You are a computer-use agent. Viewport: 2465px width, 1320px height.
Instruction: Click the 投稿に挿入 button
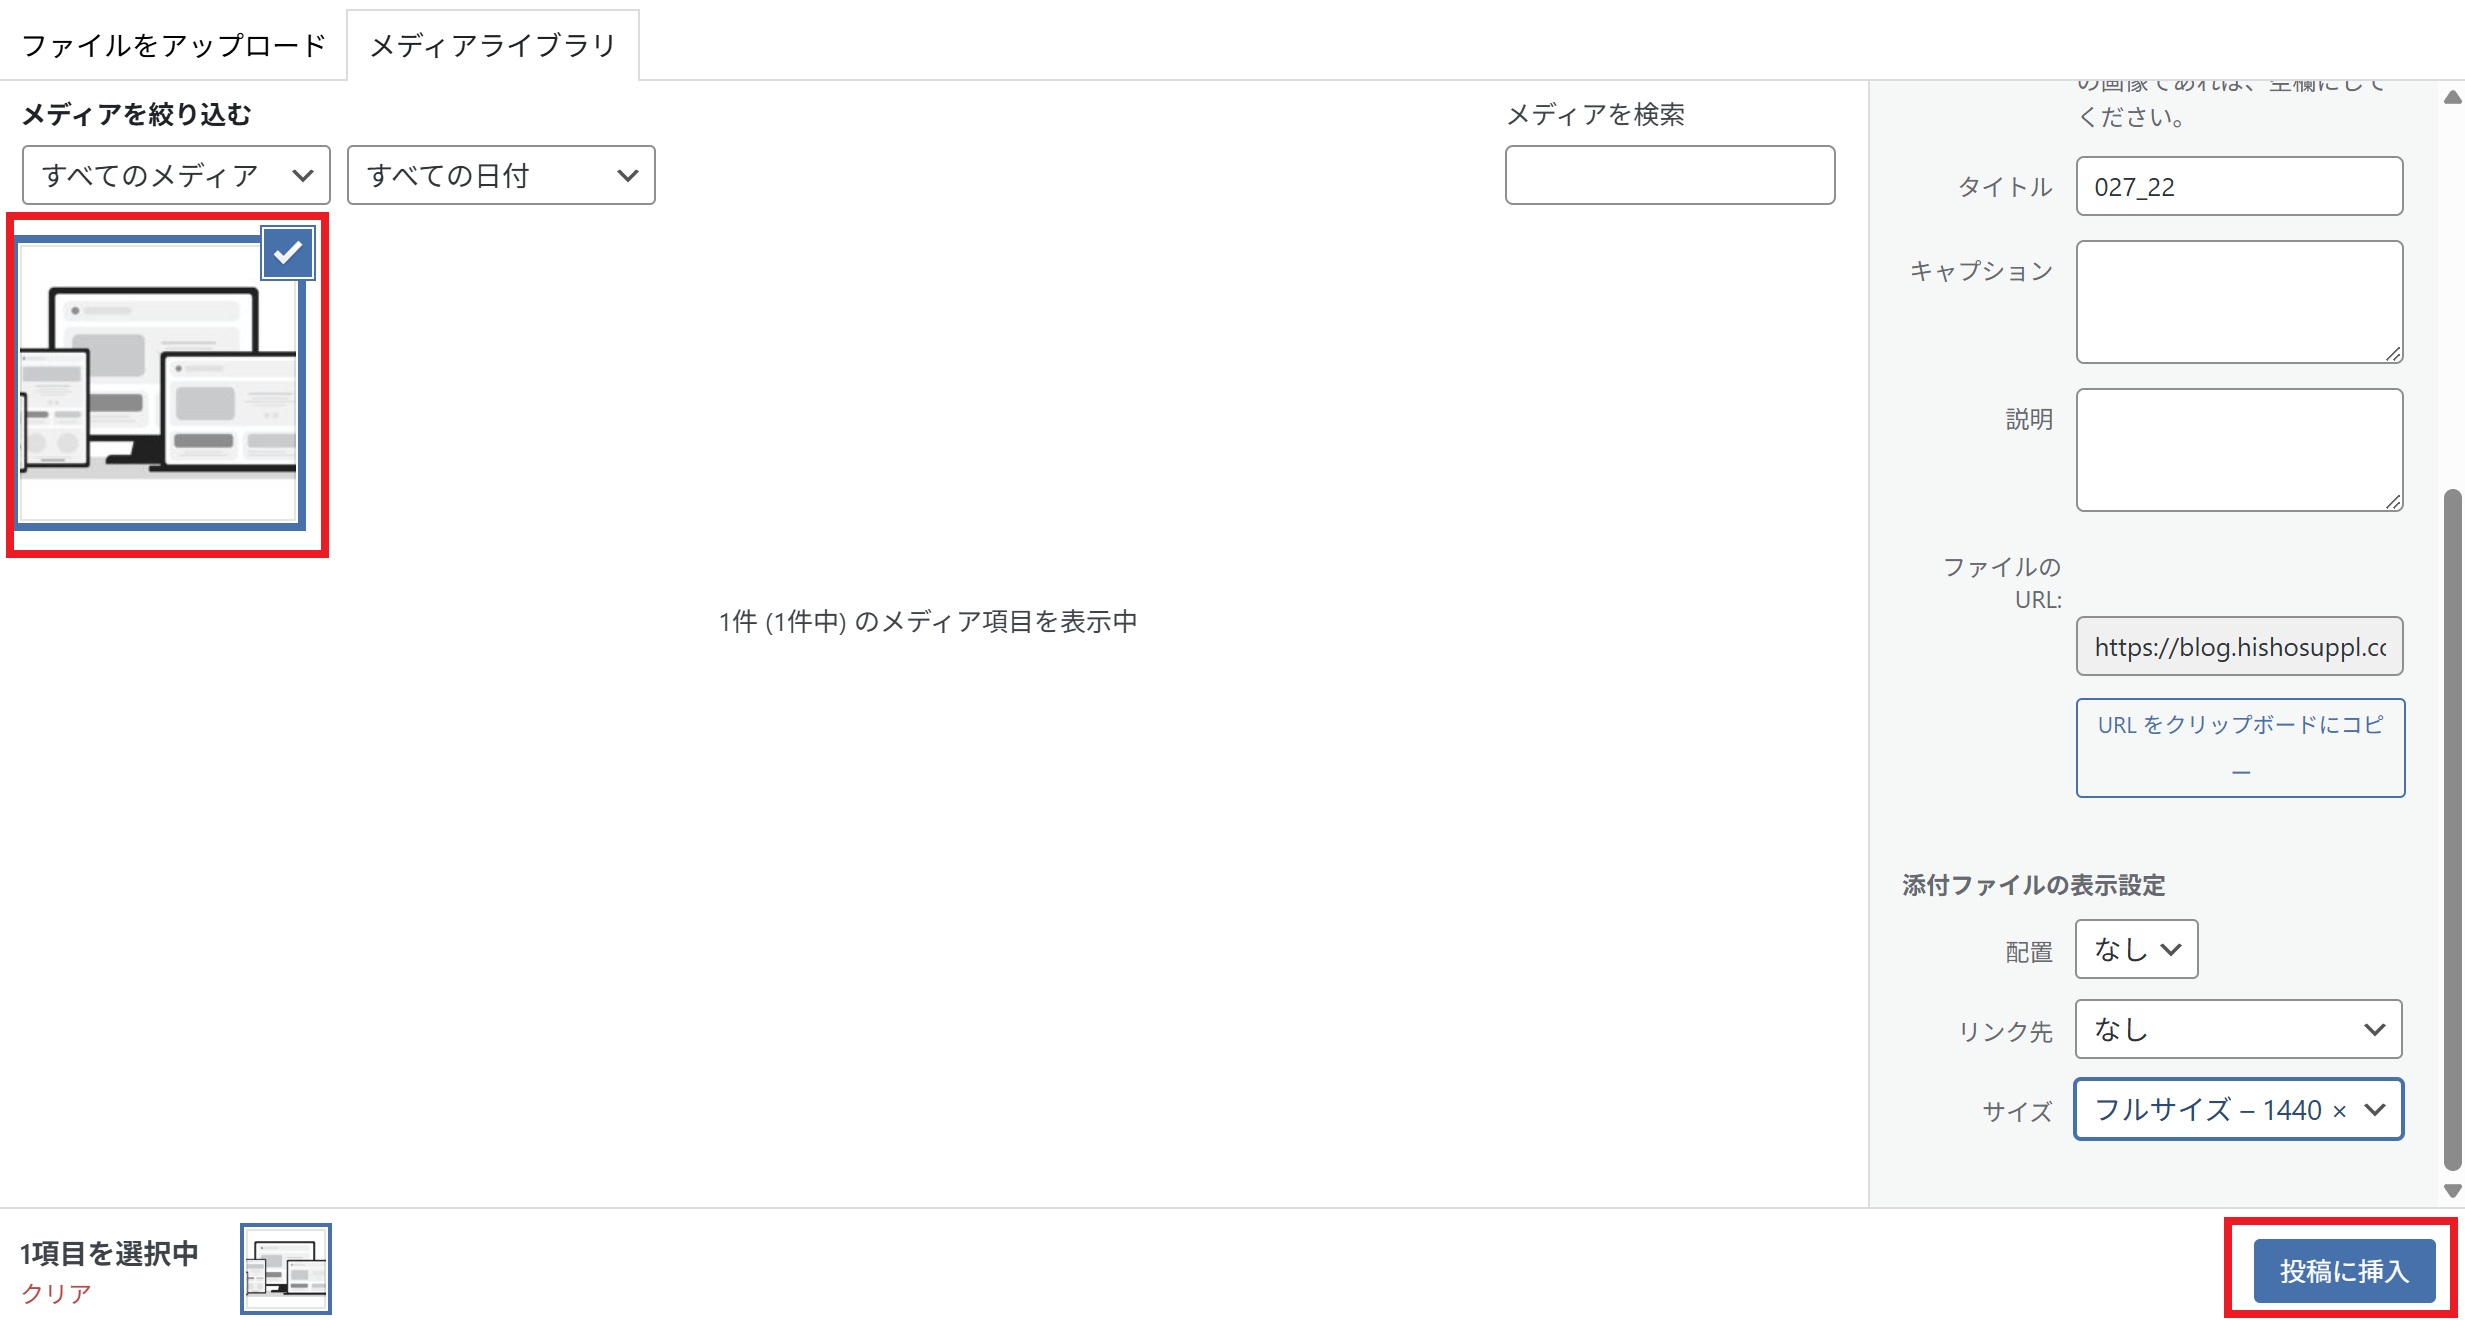pyautogui.click(x=2343, y=1270)
